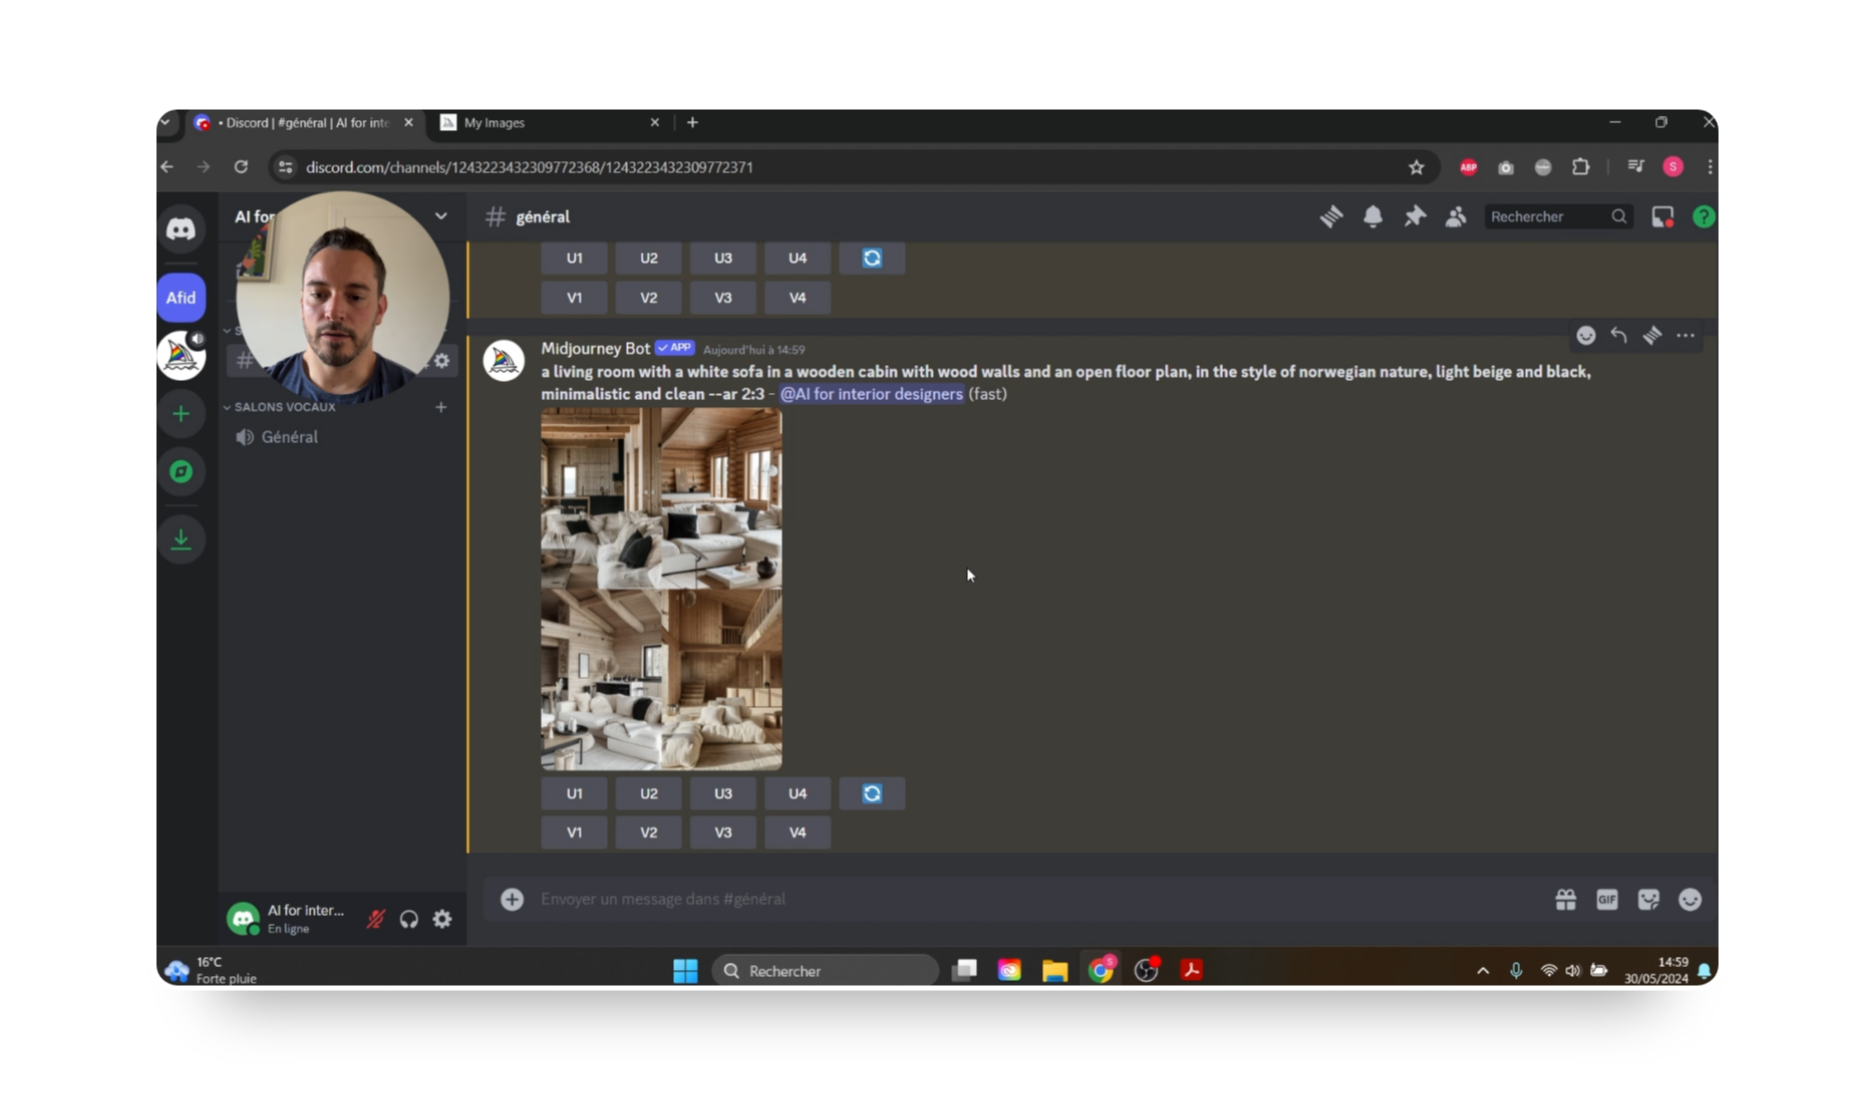This screenshot has width=1875, height=1095.
Task: Open File Explorer from the taskbar
Action: pyautogui.click(x=1054, y=971)
